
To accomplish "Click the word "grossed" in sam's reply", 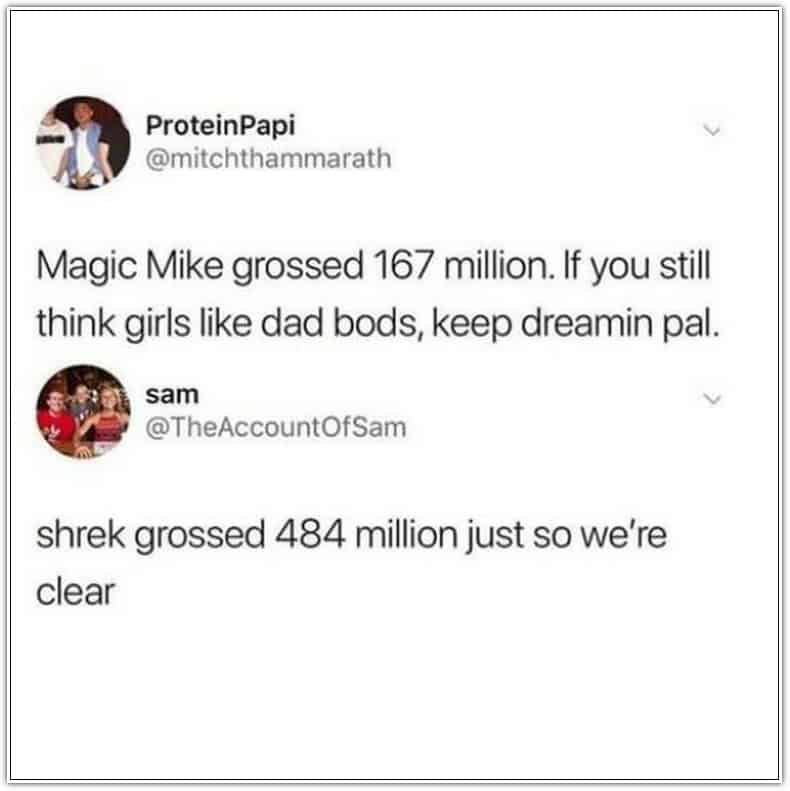I will [200, 537].
